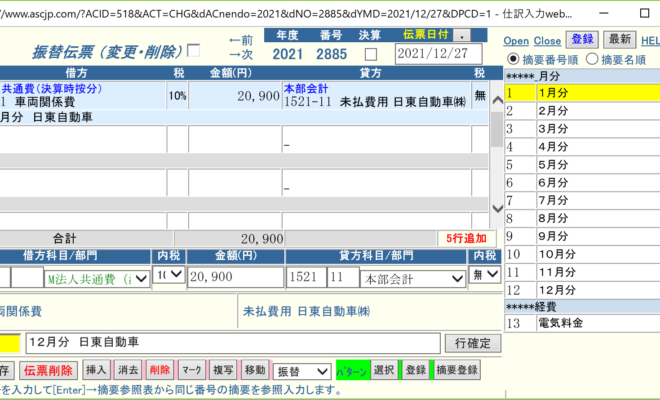Click the マーク (mark) toolbar button
The height and width of the screenshot is (400, 660).
click(192, 370)
